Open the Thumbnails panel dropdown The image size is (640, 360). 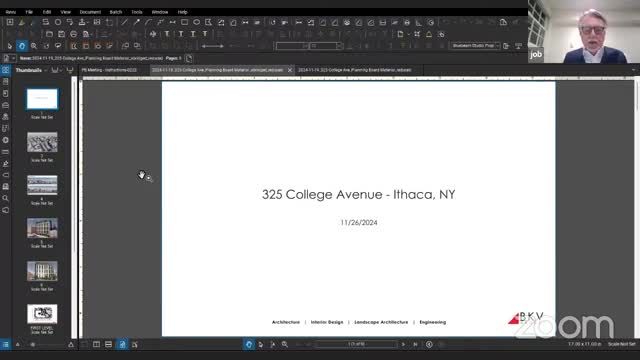tap(46, 70)
